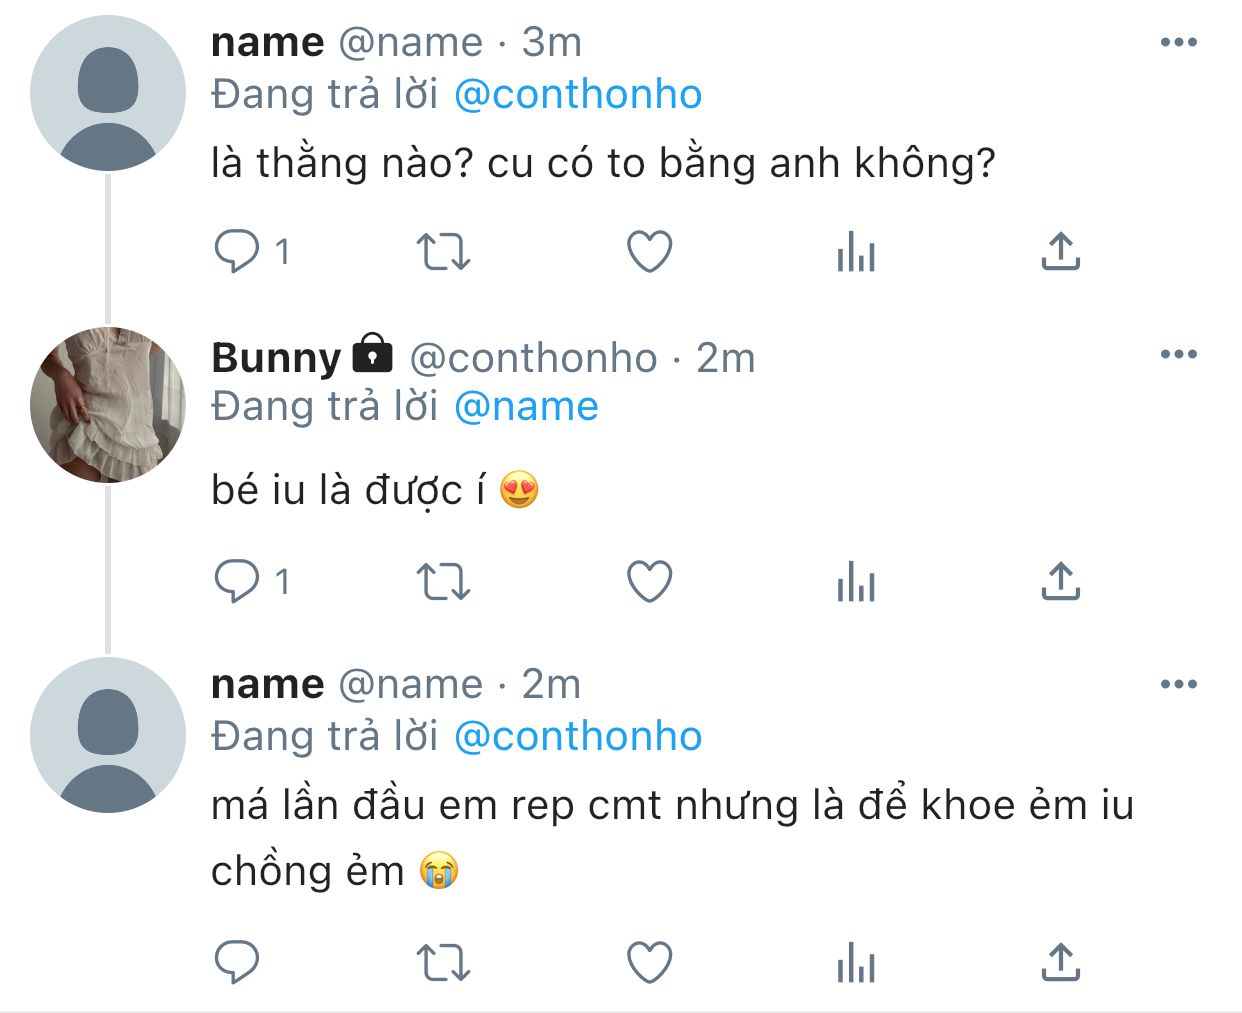The image size is (1242, 1013).
Task: Share the last tweet in the thread
Action: [x=1060, y=963]
